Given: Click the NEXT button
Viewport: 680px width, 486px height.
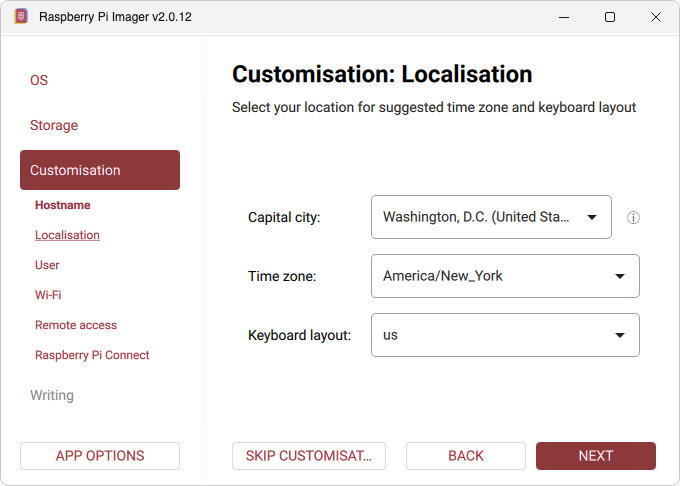Looking at the screenshot, I should coord(596,456).
